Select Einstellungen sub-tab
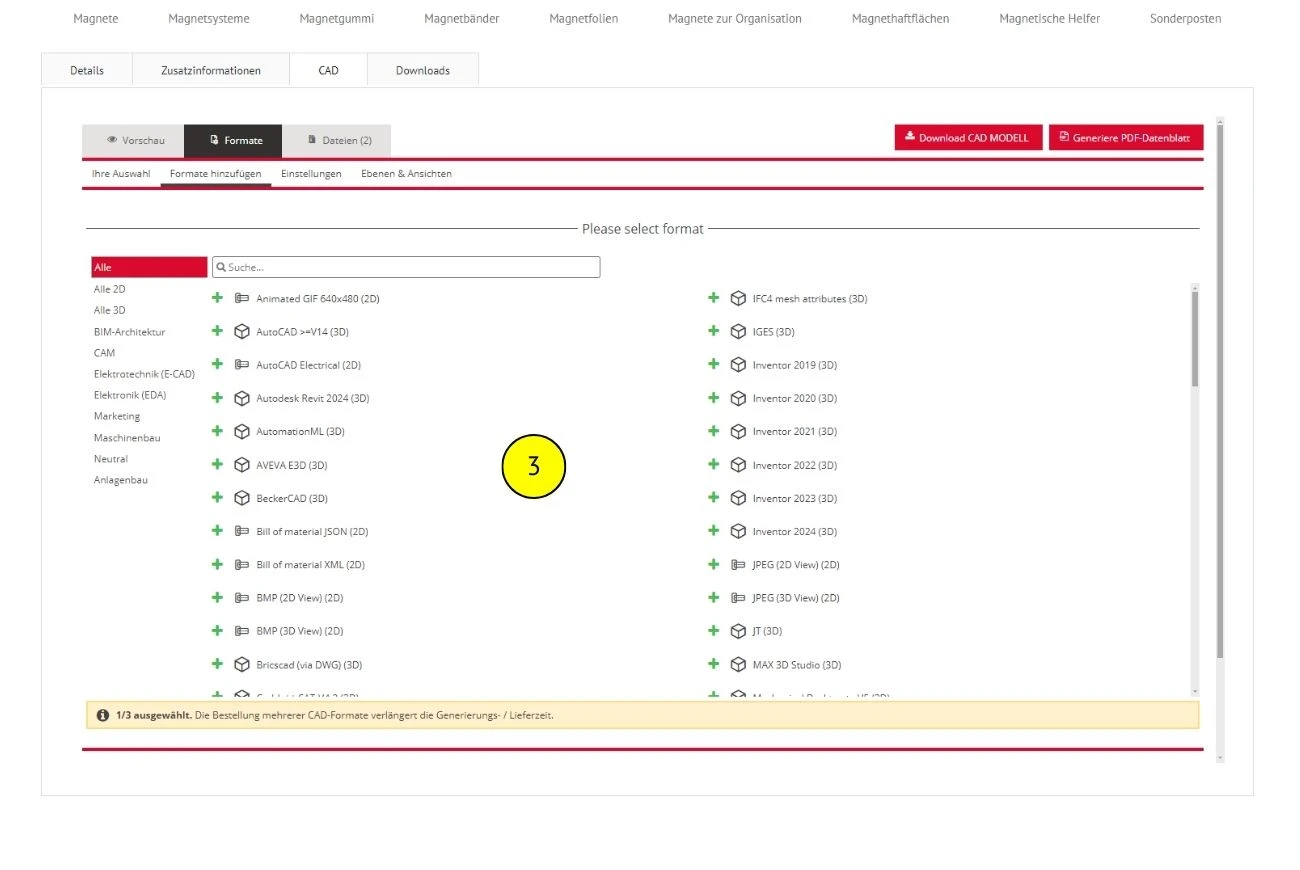This screenshot has height=870, width=1300. 311,174
